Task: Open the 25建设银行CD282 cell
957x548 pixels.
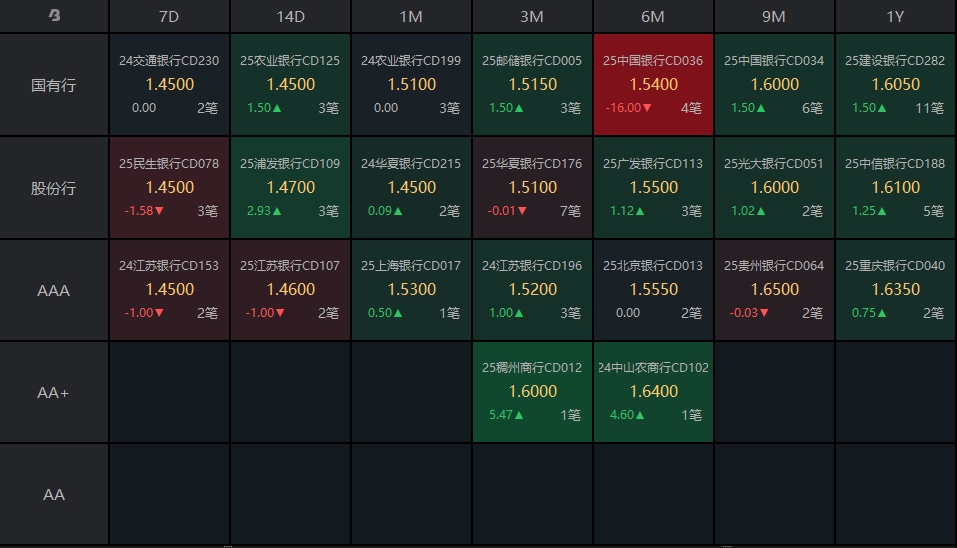Action: coord(895,84)
